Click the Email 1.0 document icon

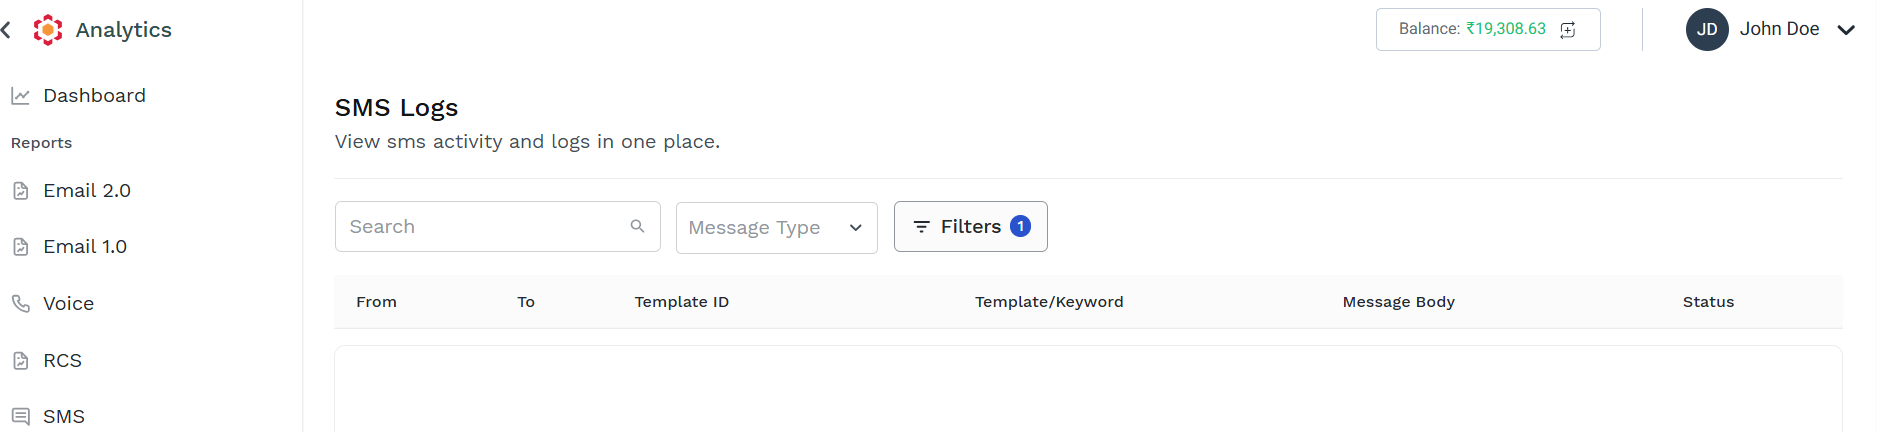20,247
